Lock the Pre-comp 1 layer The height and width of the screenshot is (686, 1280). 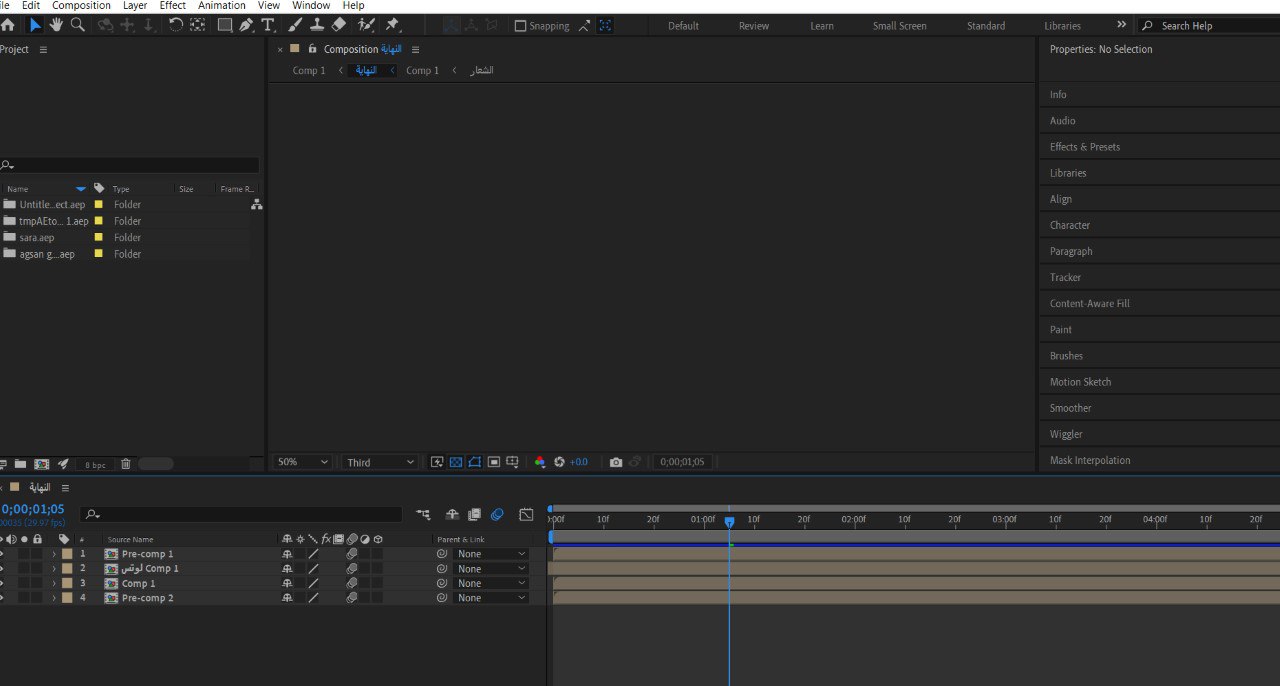(37, 554)
